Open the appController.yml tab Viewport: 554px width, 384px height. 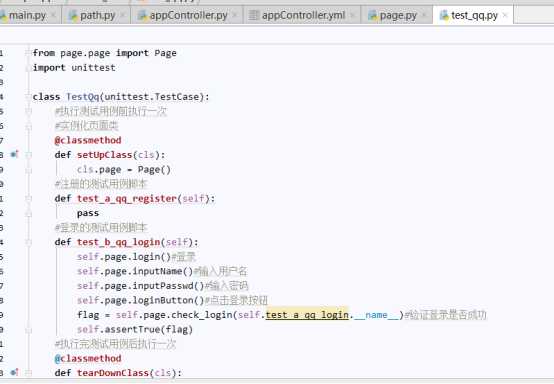pos(303,15)
